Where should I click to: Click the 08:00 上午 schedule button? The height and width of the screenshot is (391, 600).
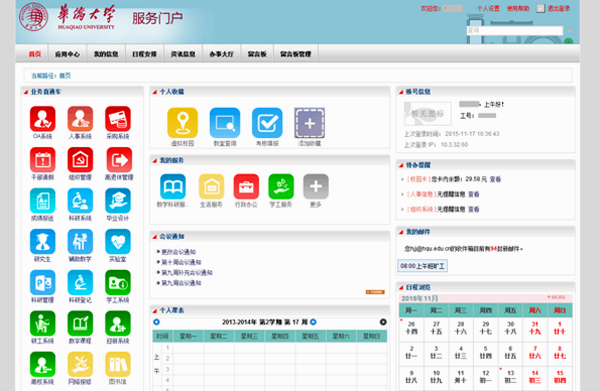click(x=422, y=266)
